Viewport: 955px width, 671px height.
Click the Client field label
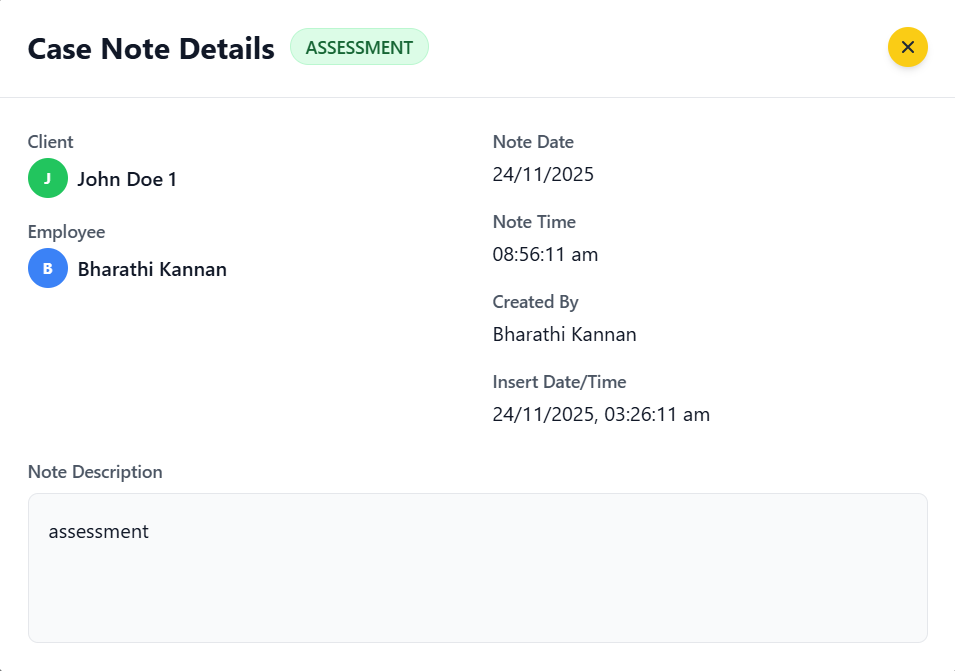point(51,142)
